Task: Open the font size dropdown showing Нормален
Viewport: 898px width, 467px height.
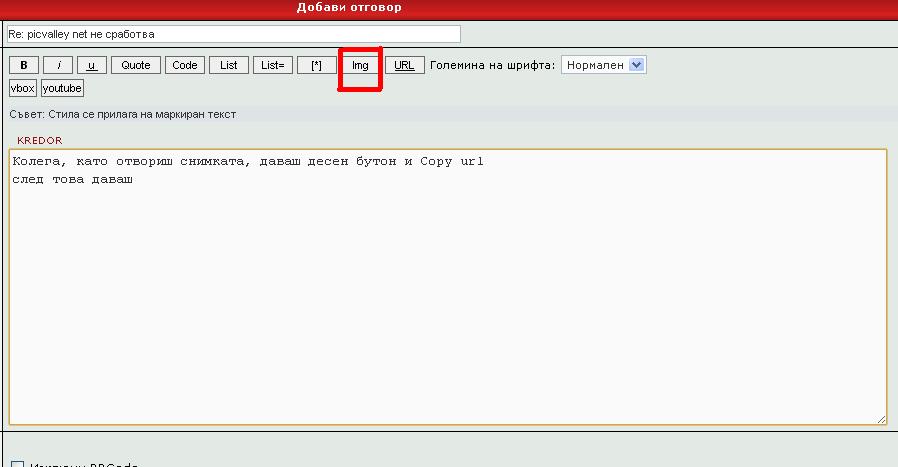Action: tap(604, 65)
